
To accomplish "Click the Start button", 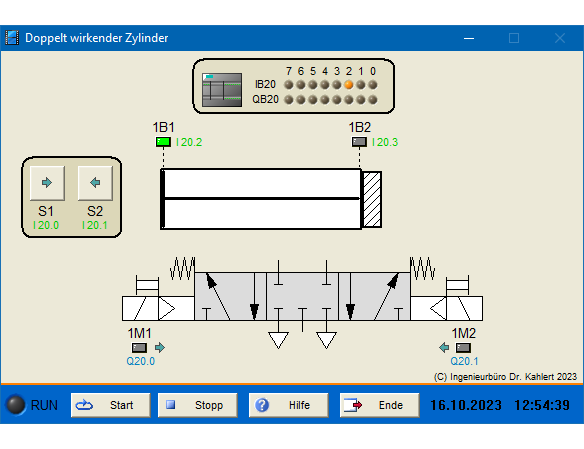I will pyautogui.click(x=111, y=405).
